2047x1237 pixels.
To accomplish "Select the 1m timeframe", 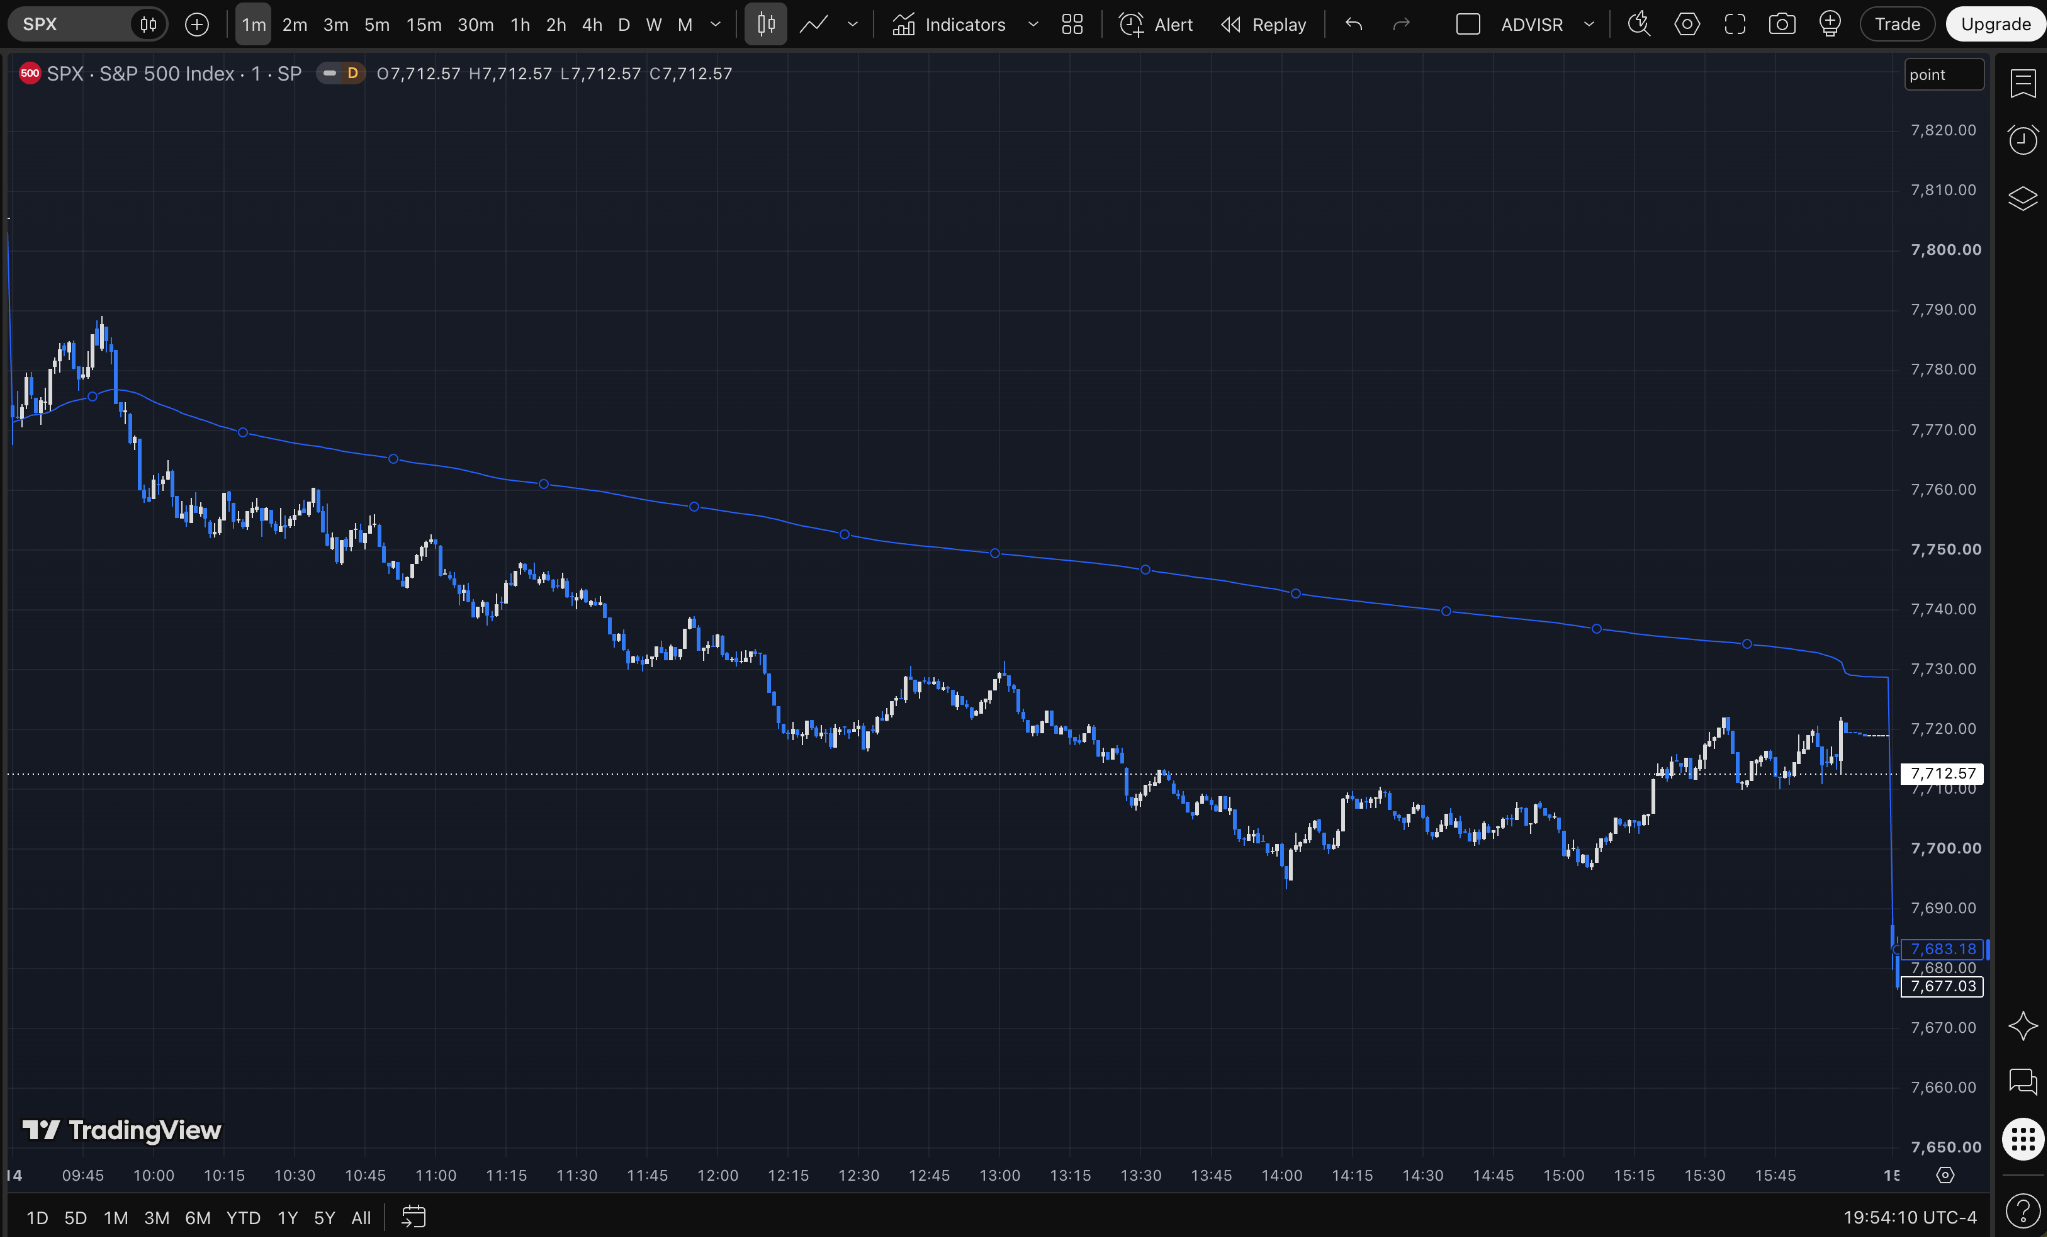I will pyautogui.click(x=253, y=24).
